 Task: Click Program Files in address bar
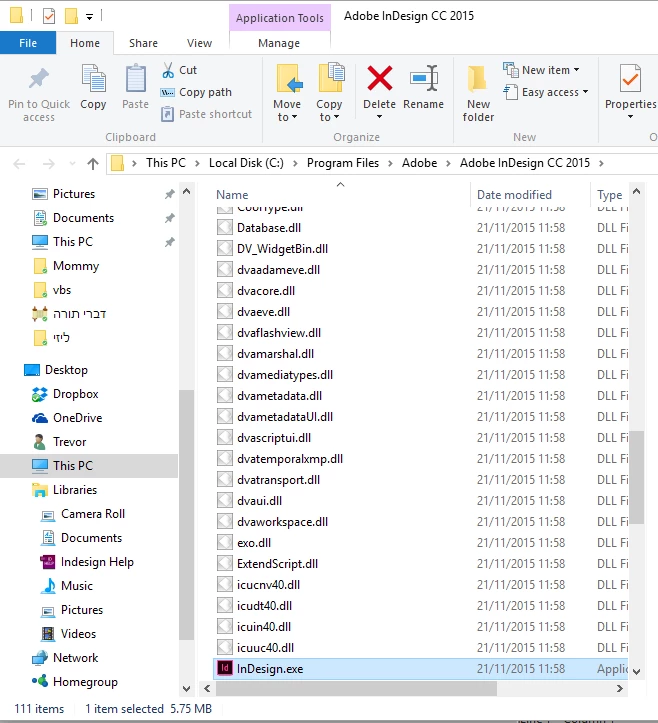pos(343,163)
